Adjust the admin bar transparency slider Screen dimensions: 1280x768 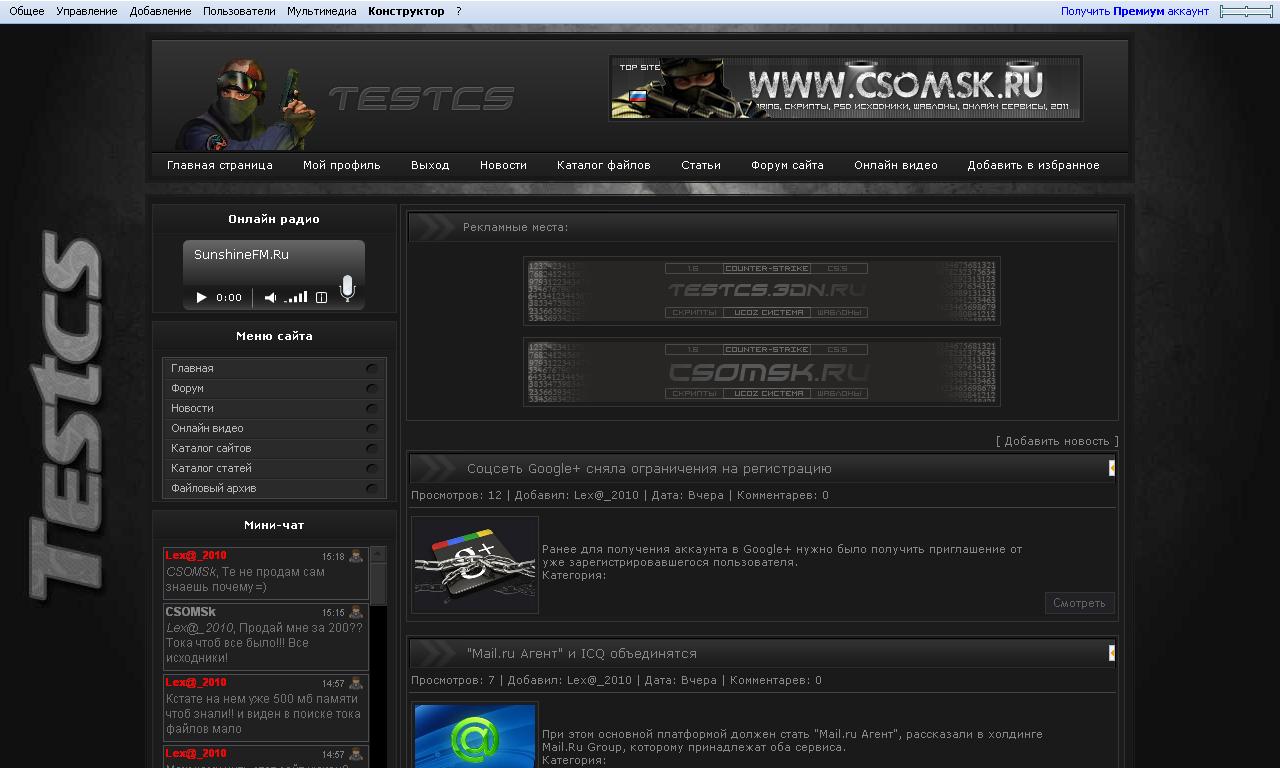click(1246, 11)
